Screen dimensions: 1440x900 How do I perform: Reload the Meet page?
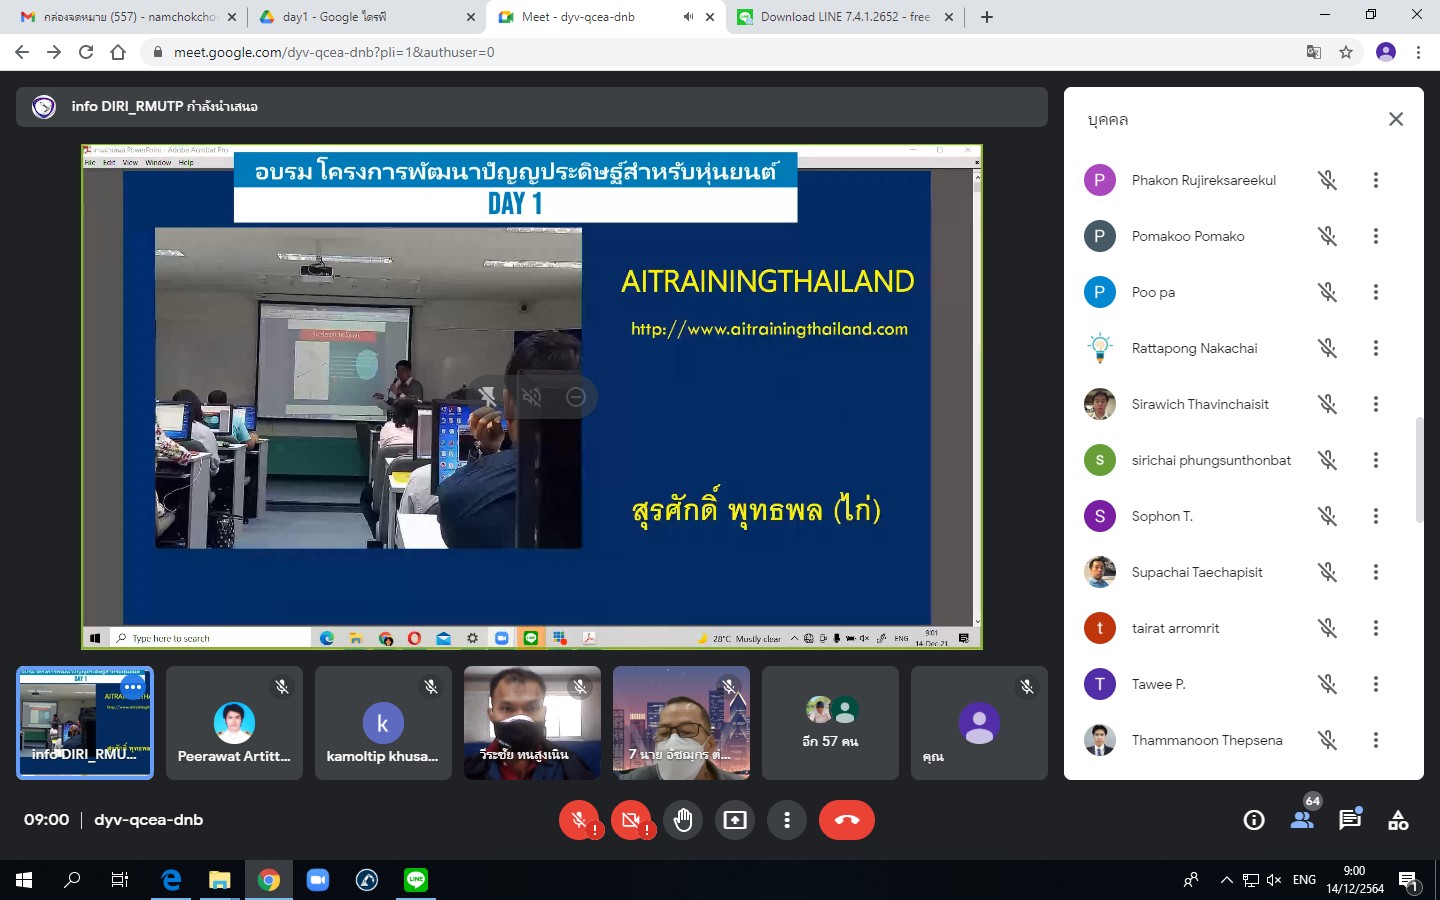point(86,52)
